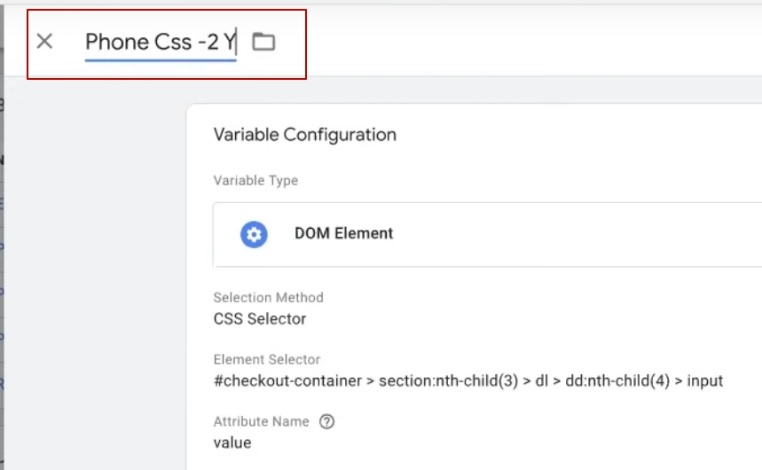
Task: Click the 'Phone Css -2 Y' name field
Action: click(x=158, y=42)
